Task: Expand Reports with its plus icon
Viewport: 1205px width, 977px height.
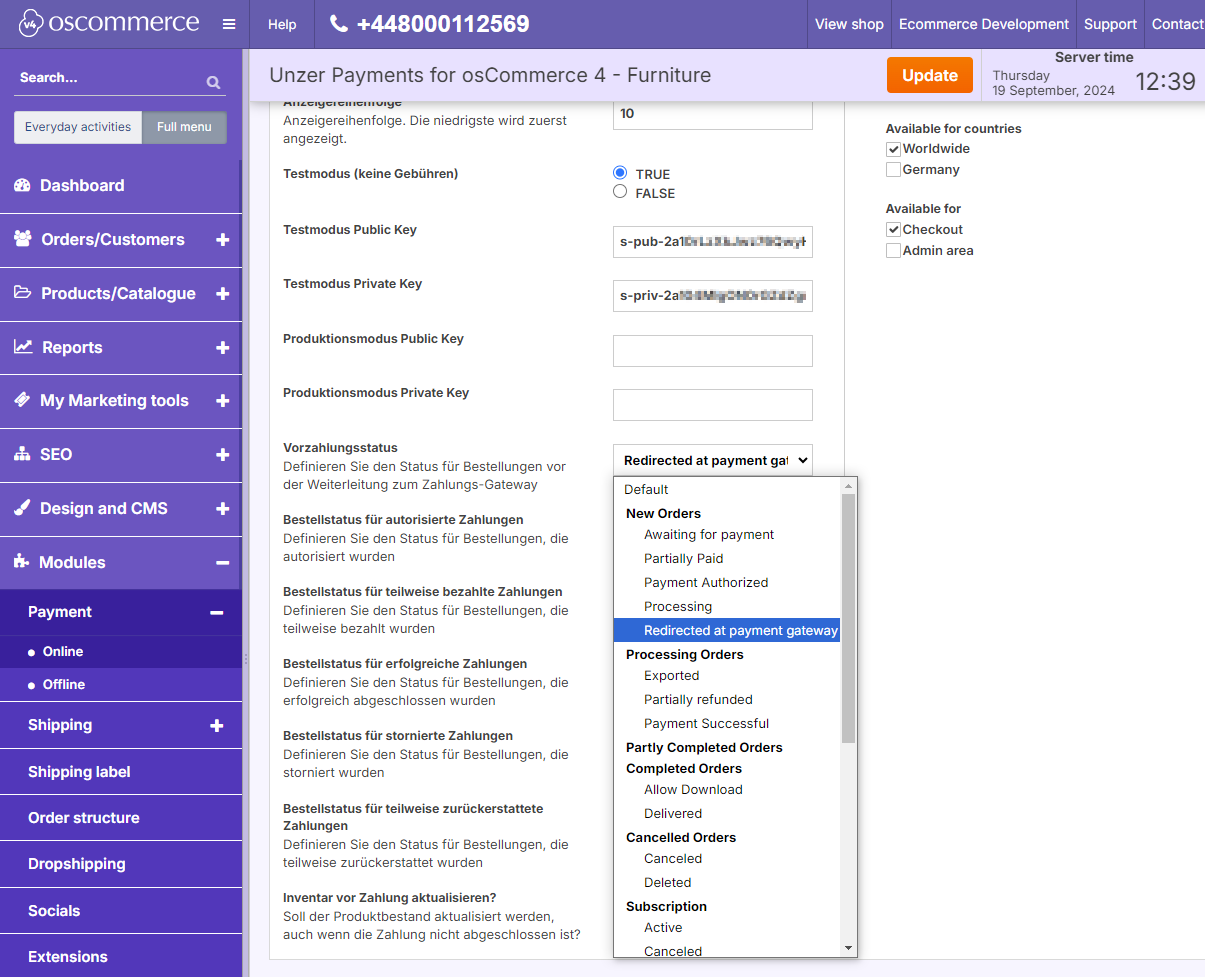Action: pyautogui.click(x=222, y=348)
